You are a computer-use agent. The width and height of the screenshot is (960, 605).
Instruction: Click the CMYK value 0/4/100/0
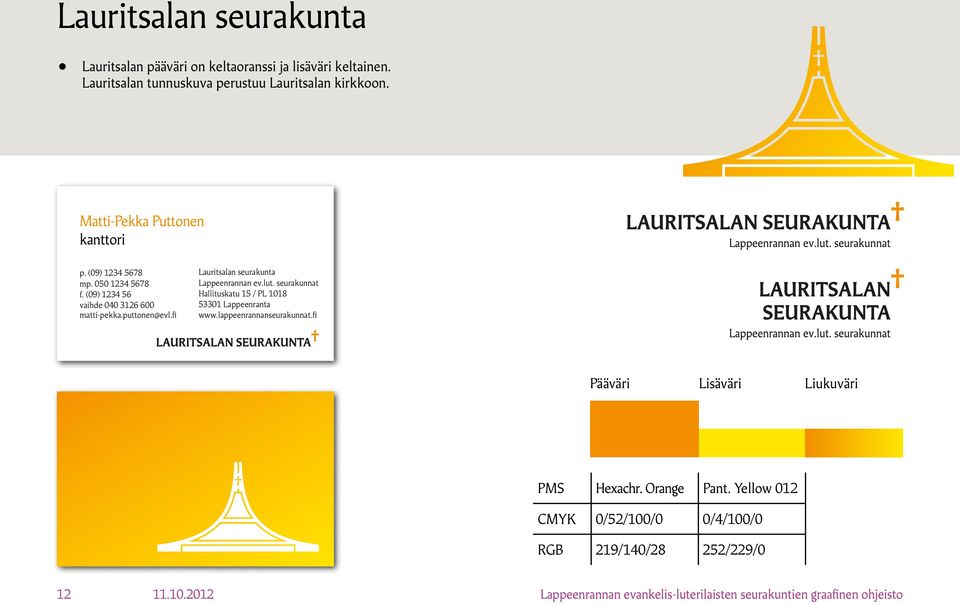[732, 519]
